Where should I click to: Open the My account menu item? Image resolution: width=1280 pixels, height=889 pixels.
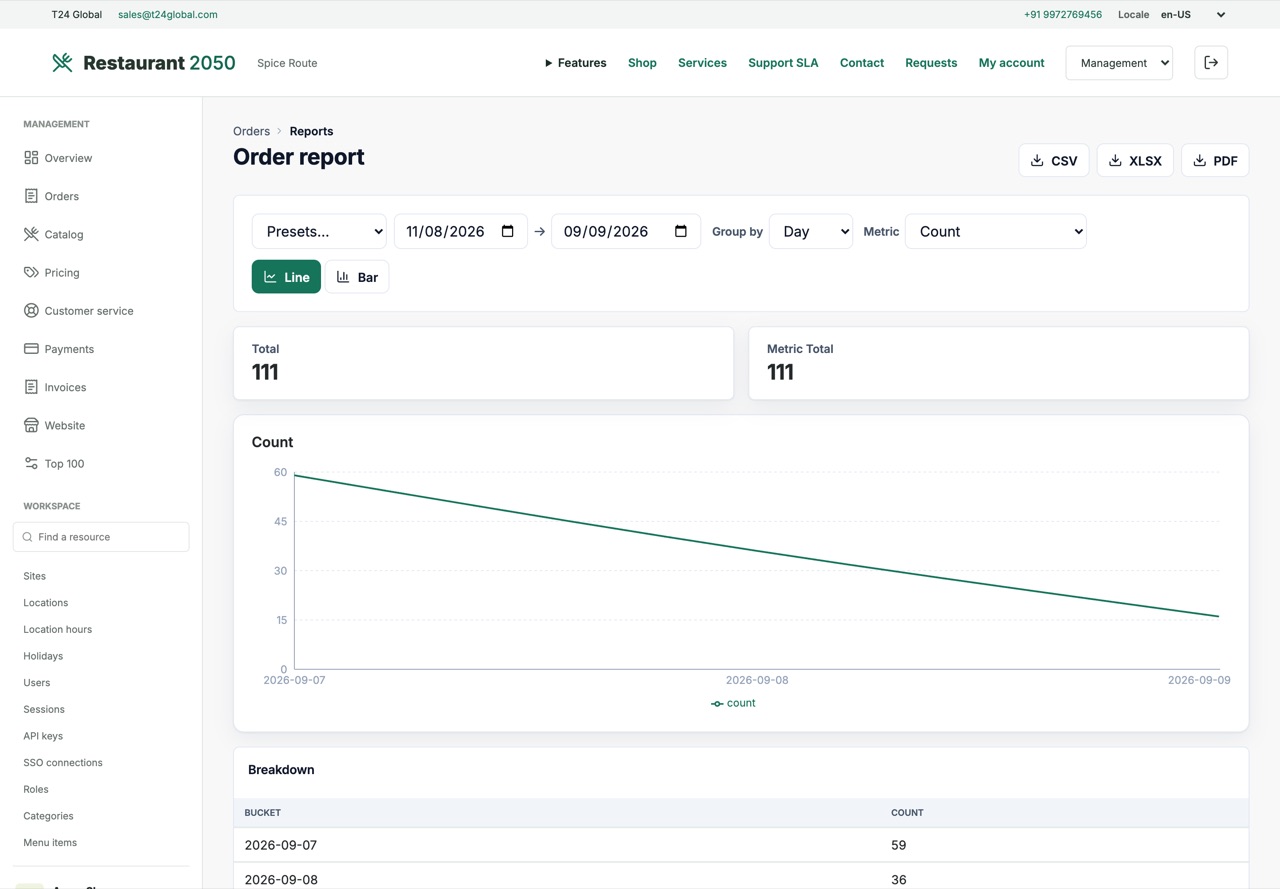1011,62
